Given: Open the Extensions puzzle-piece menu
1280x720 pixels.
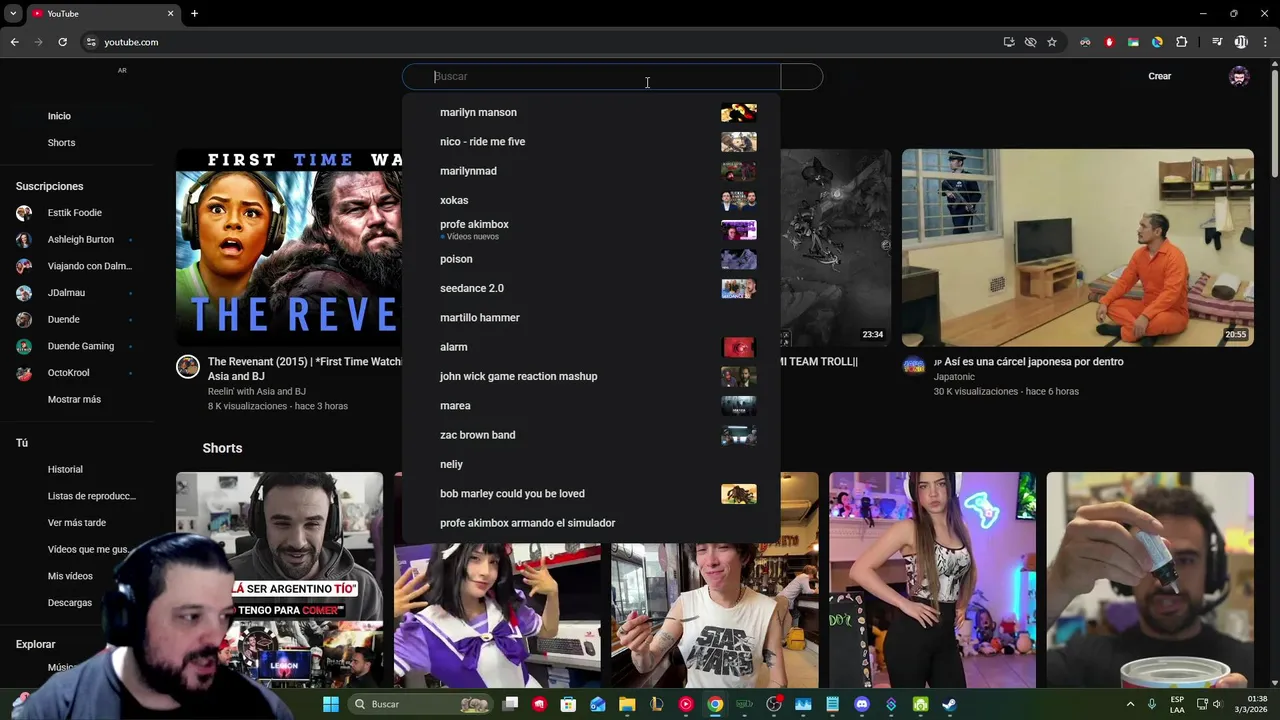Looking at the screenshot, I should [x=1181, y=42].
